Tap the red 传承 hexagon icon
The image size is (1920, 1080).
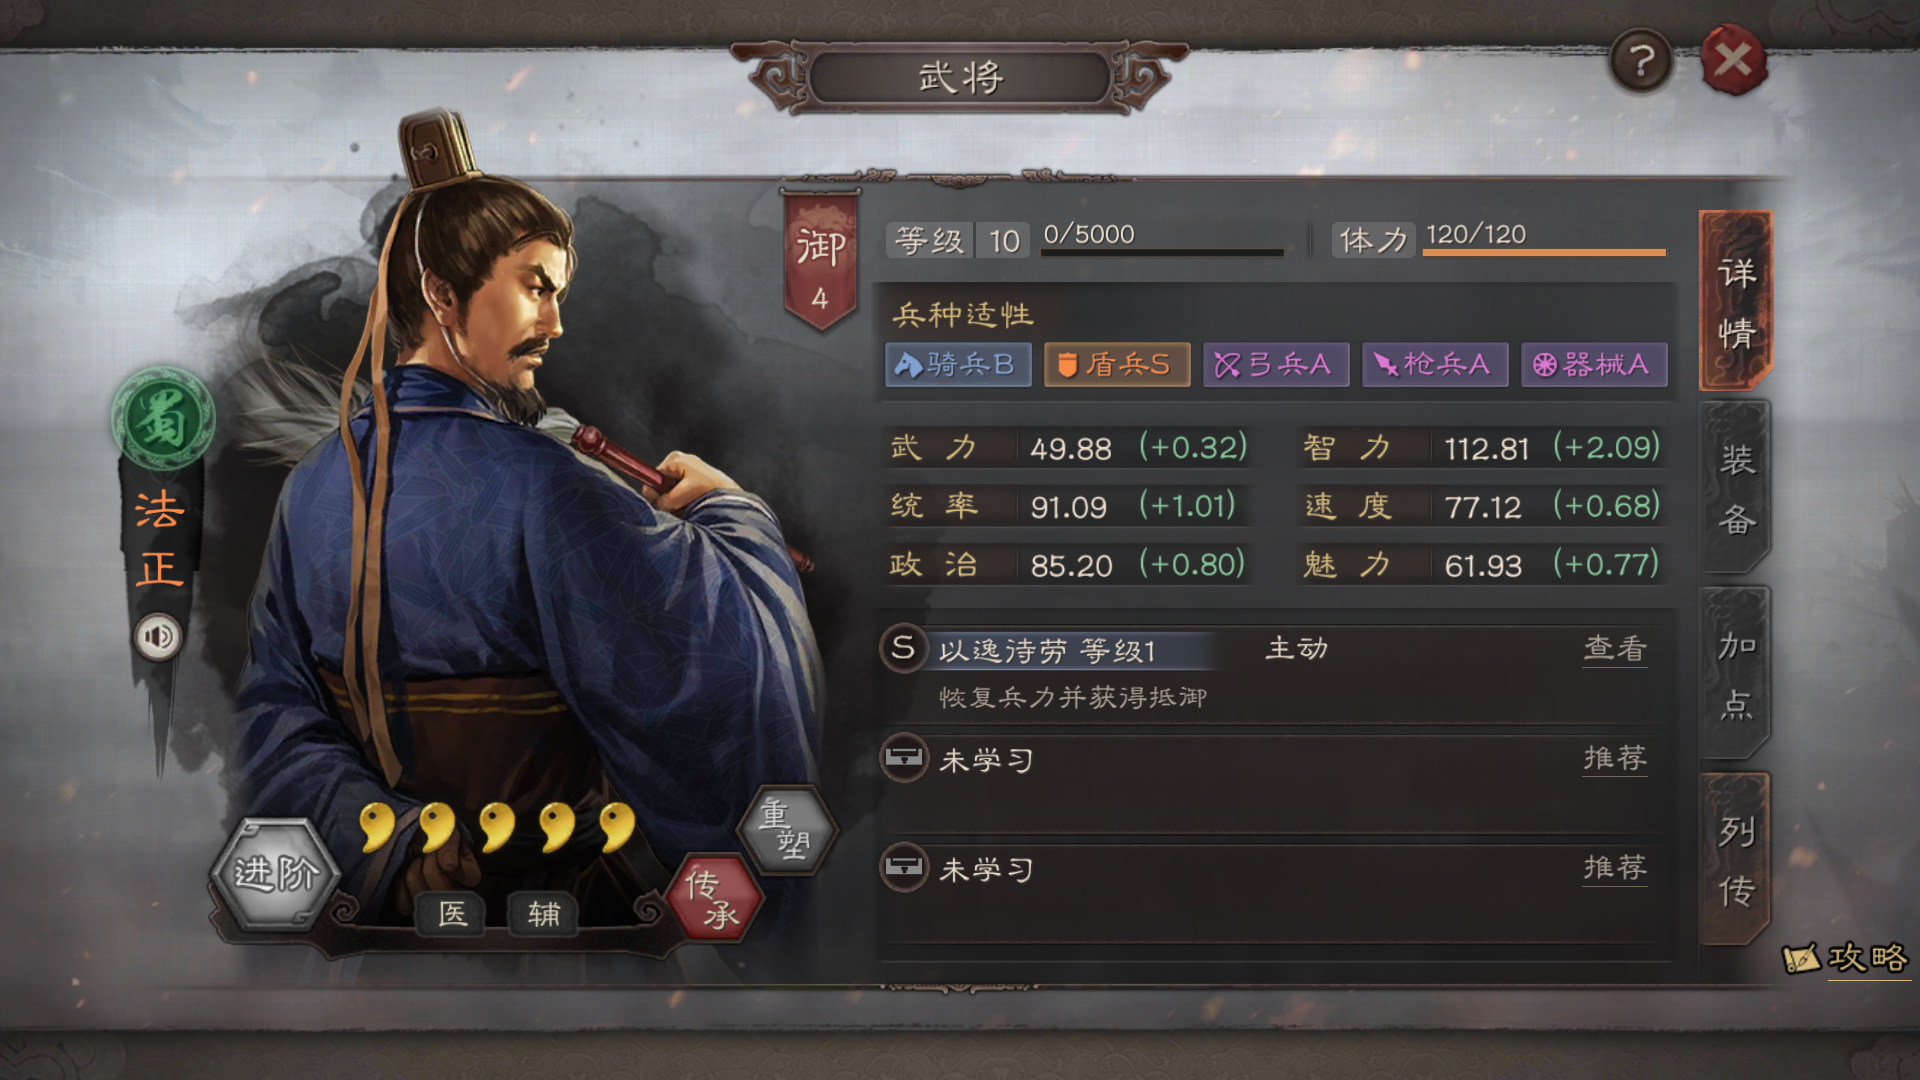tap(713, 897)
